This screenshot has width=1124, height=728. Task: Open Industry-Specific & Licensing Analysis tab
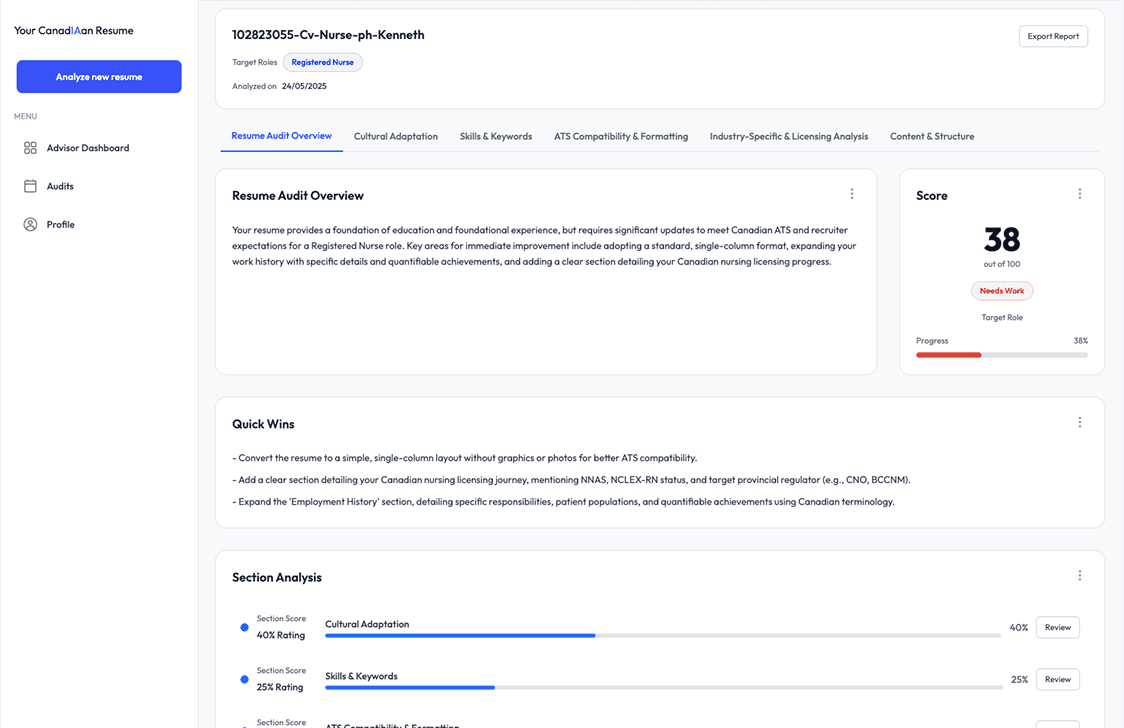[789, 136]
